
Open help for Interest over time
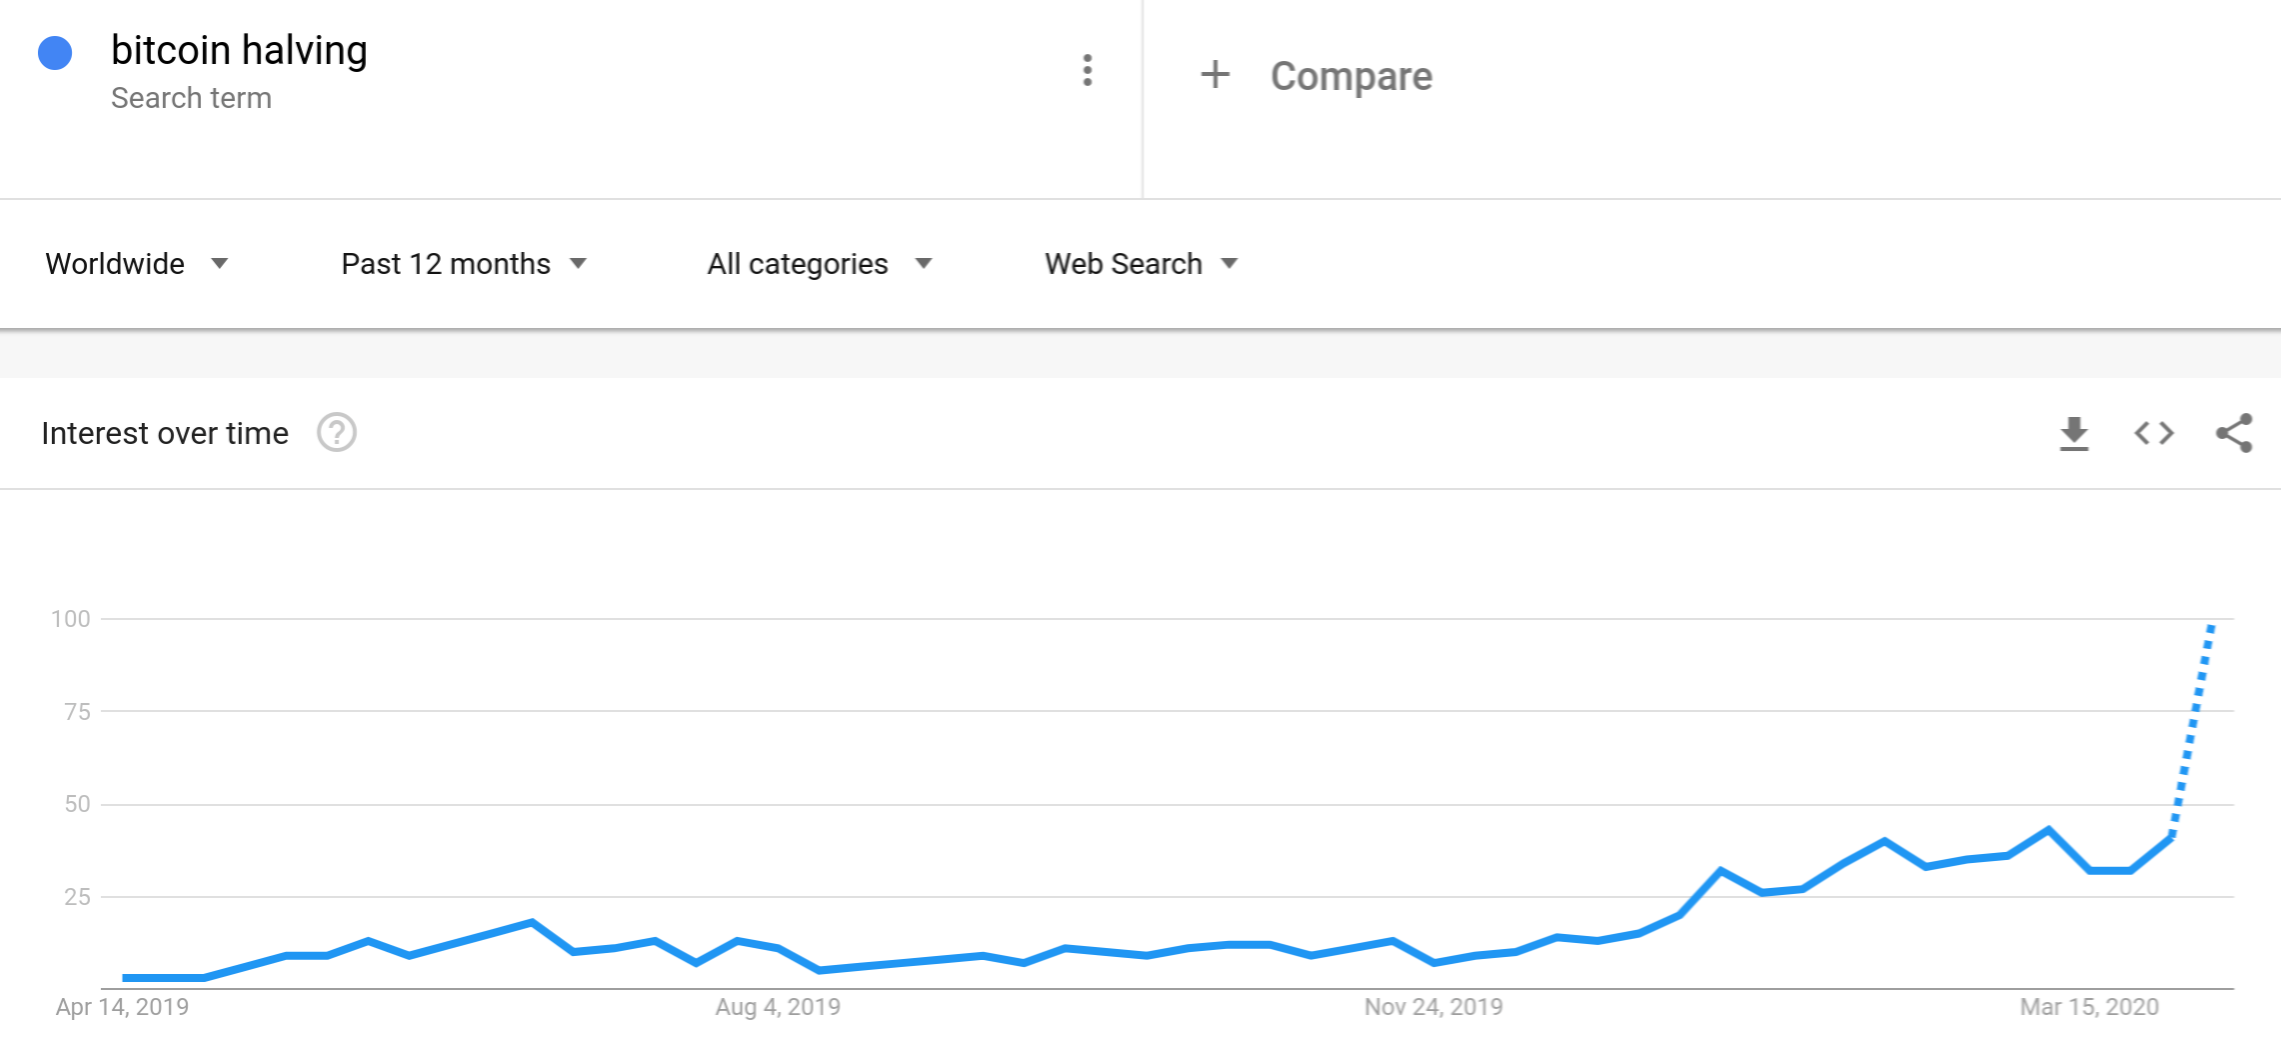click(337, 433)
